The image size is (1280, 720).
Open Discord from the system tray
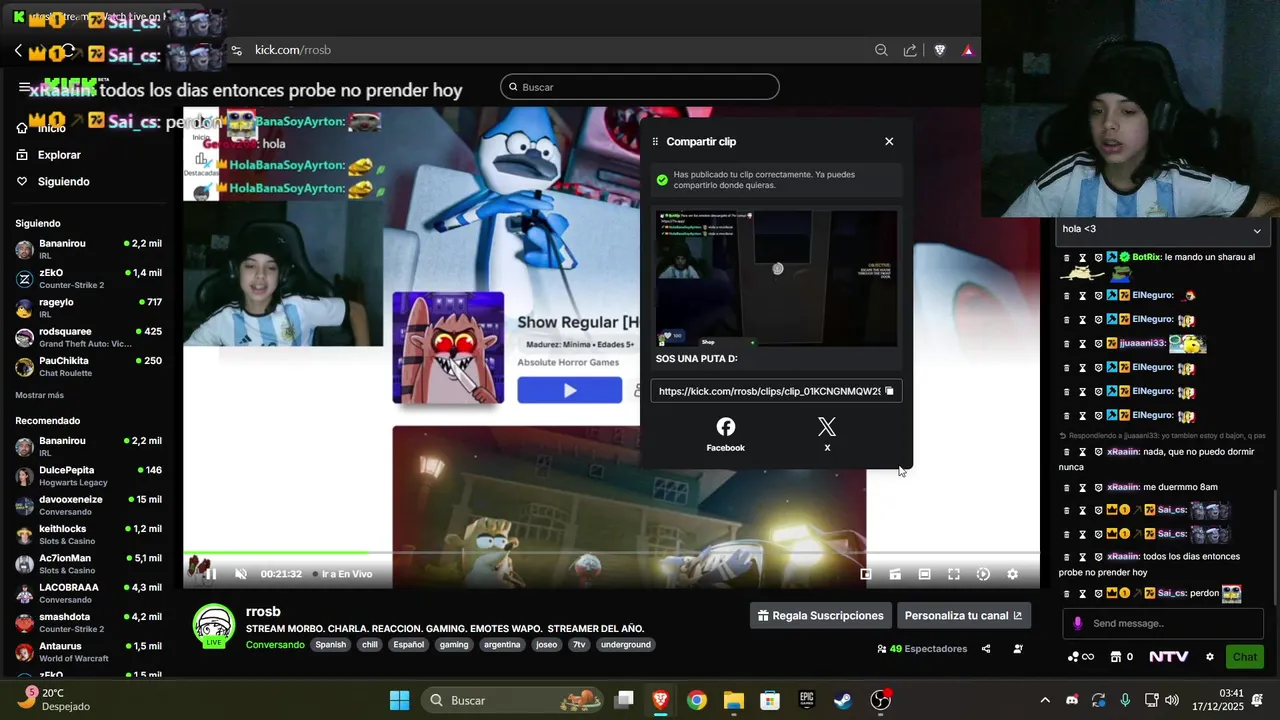coord(1072,700)
